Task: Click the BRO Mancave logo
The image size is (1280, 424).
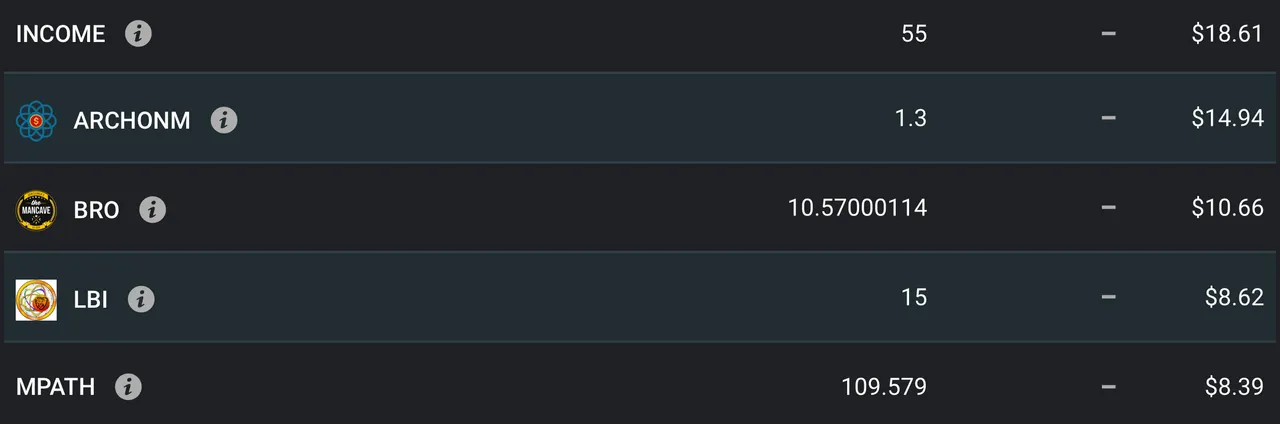Action: [36, 210]
